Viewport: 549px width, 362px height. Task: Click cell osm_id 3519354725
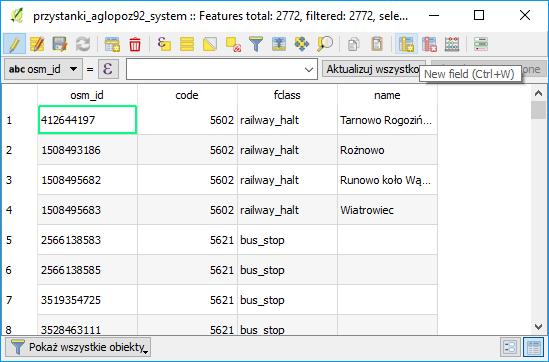coord(87,300)
